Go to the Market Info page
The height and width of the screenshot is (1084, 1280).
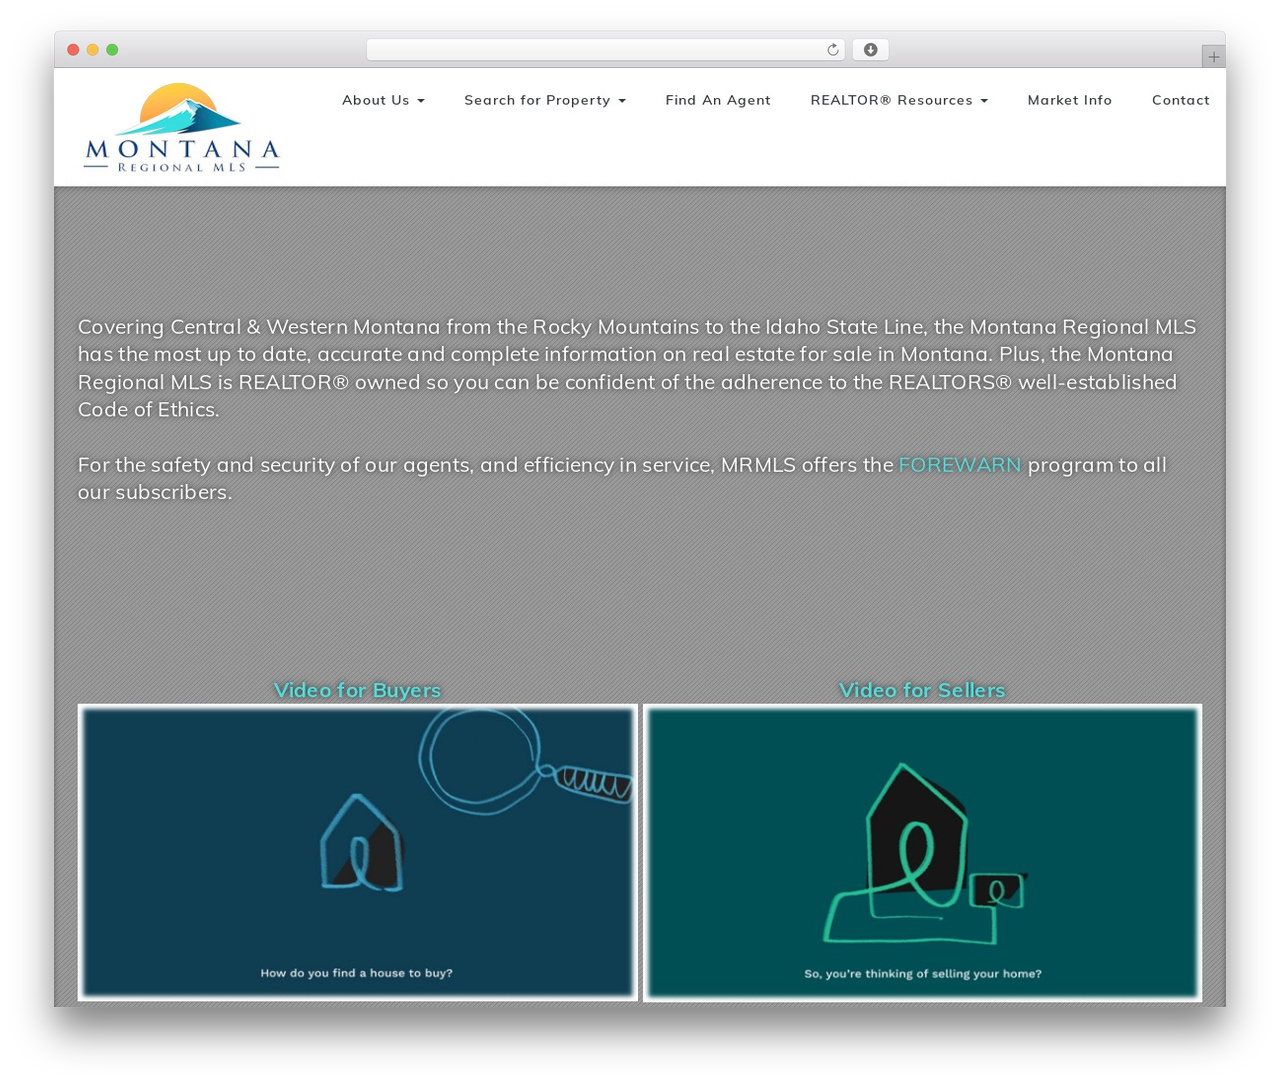pyautogui.click(x=1070, y=100)
